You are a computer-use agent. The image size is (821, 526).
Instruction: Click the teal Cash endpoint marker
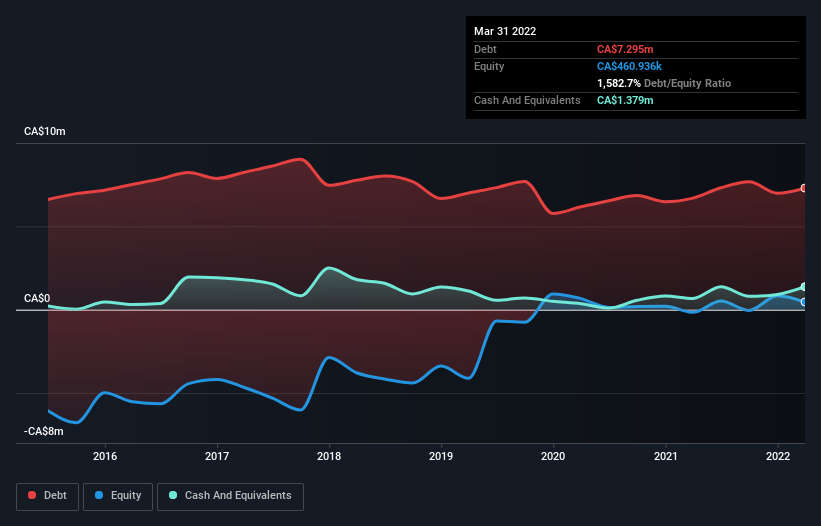(x=804, y=287)
